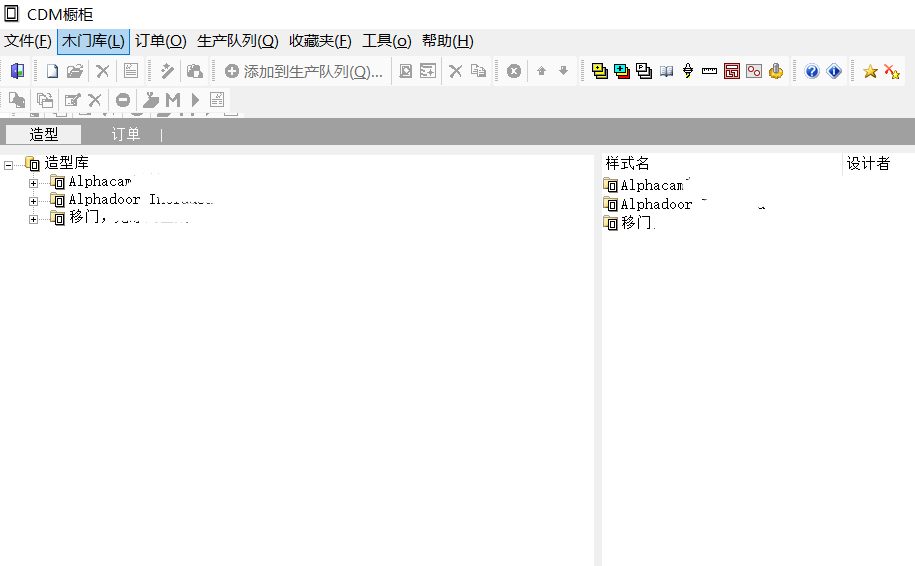Switch to the 订单 tab

pyautogui.click(x=125, y=134)
